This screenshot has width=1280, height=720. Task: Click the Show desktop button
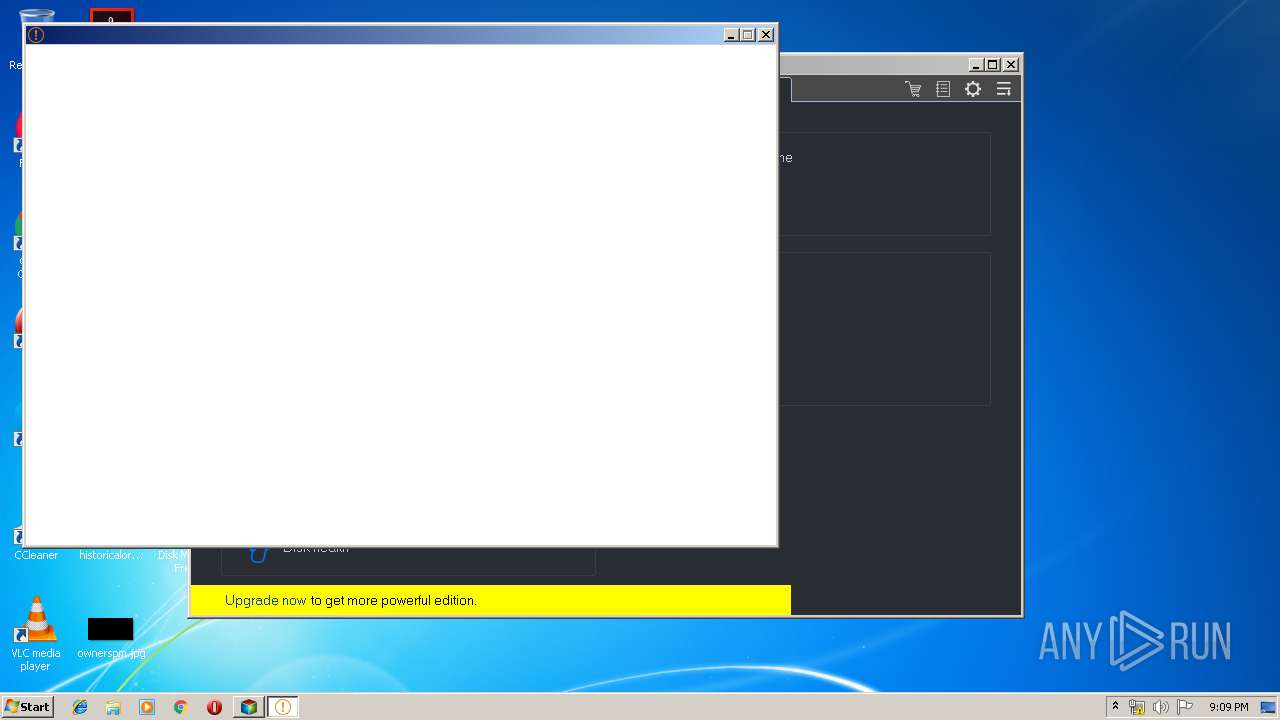coord(1268,707)
